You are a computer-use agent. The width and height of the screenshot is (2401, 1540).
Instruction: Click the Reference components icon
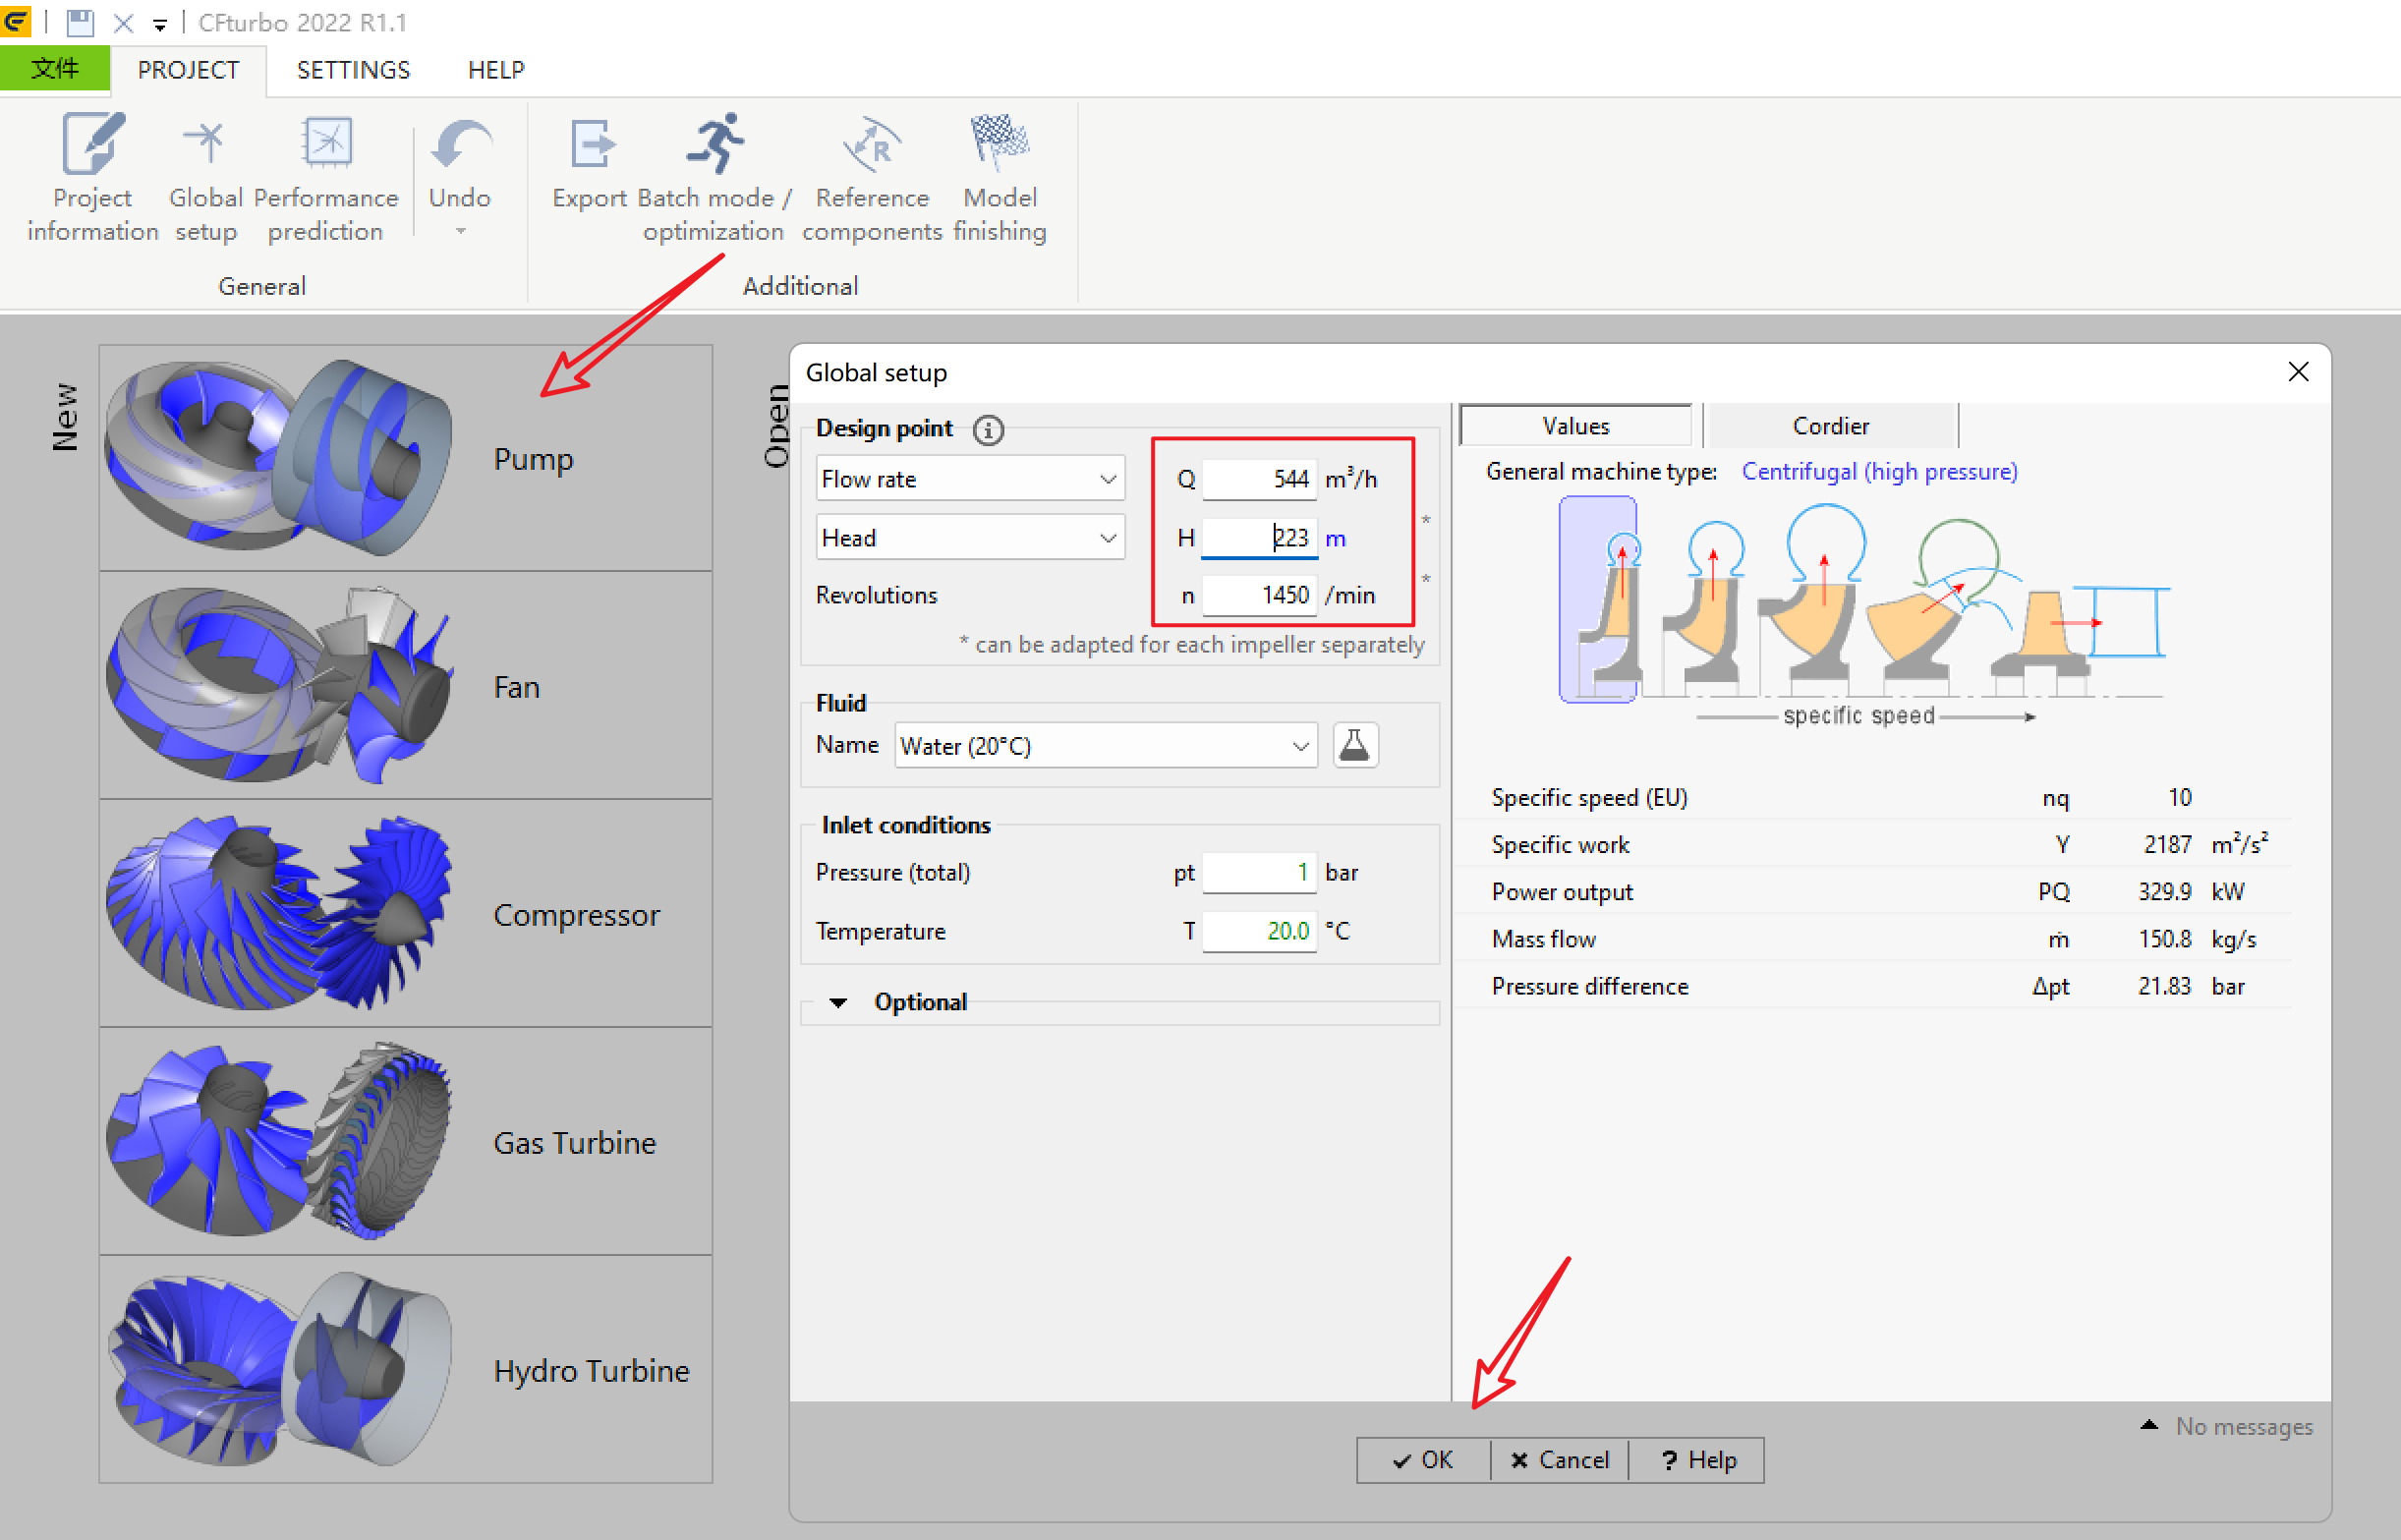pyautogui.click(x=872, y=145)
